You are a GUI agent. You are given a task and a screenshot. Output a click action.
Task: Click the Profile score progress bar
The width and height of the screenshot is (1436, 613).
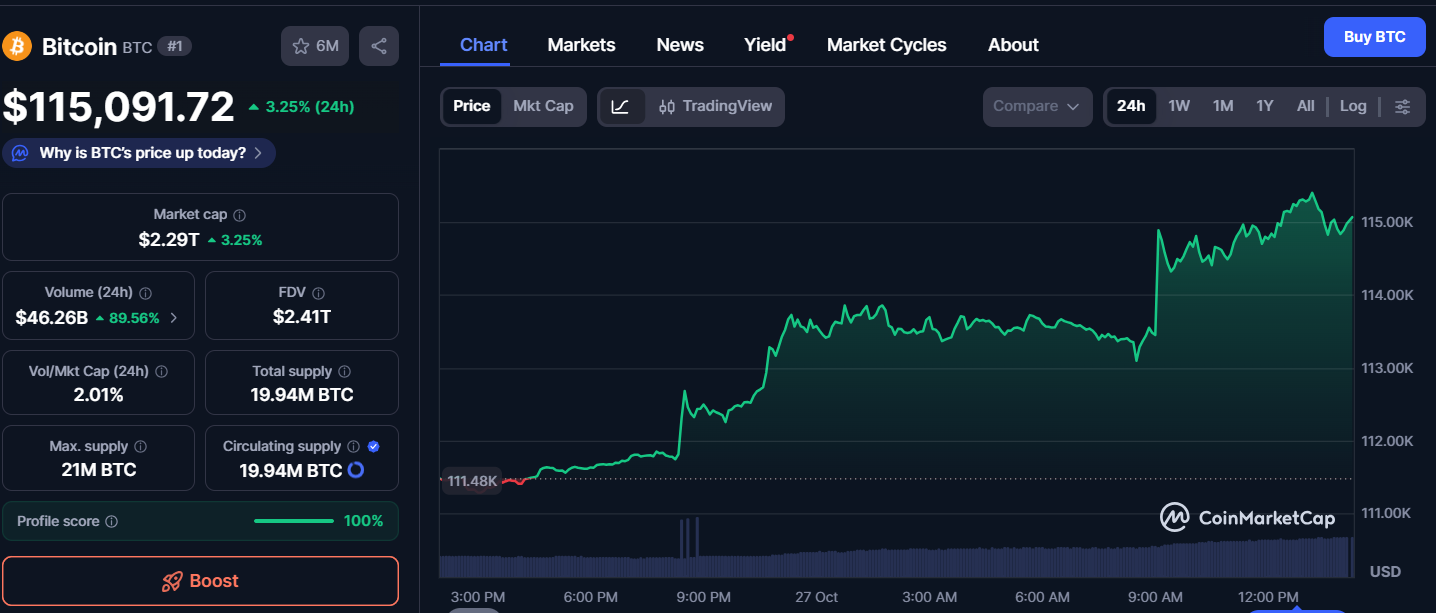(294, 521)
